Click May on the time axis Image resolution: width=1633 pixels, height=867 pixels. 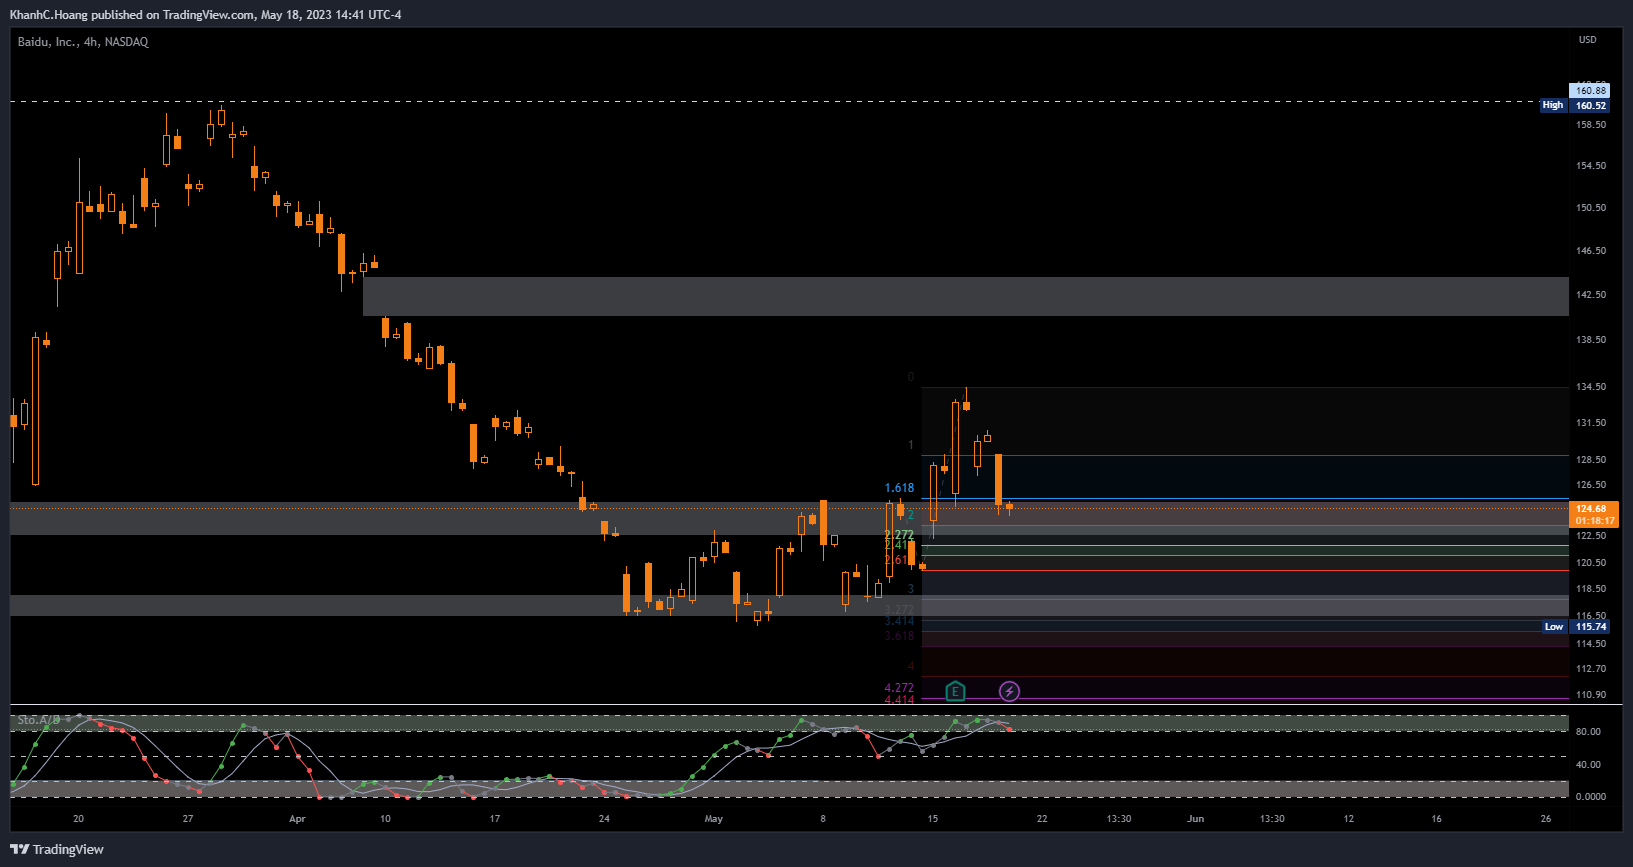point(713,819)
